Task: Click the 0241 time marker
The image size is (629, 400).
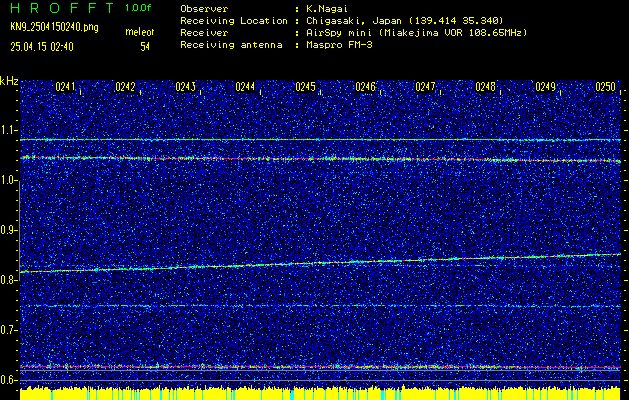Action: click(x=65, y=87)
